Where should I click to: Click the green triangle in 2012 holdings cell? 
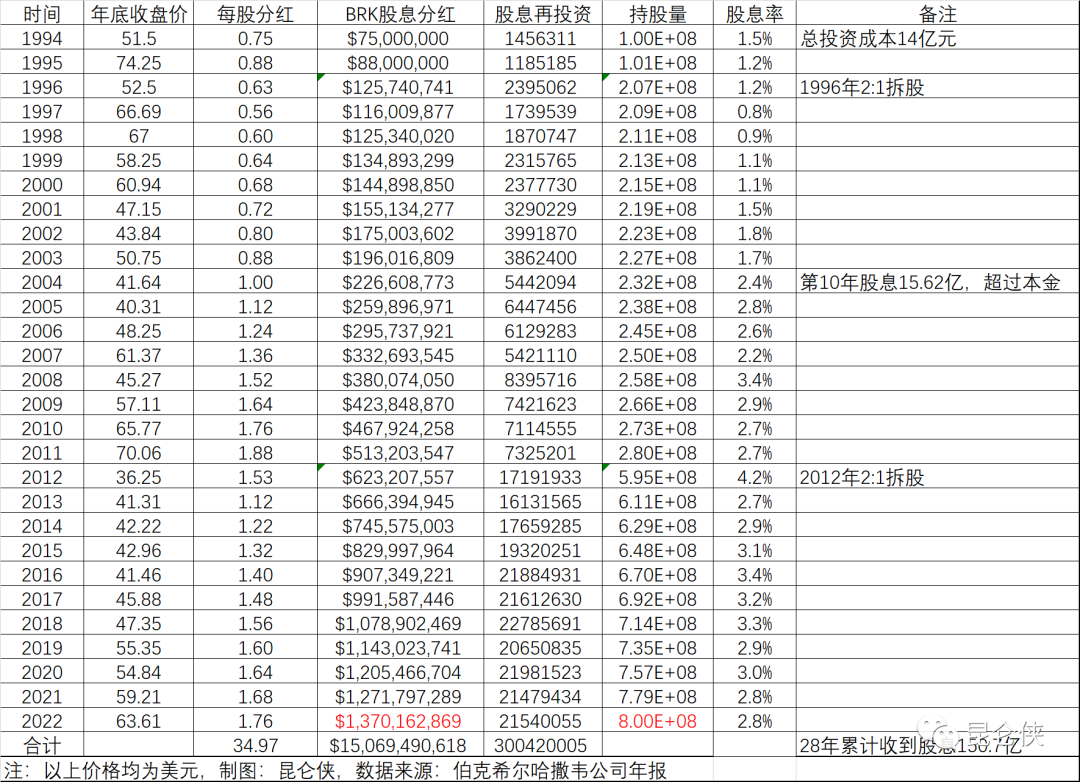[606, 468]
